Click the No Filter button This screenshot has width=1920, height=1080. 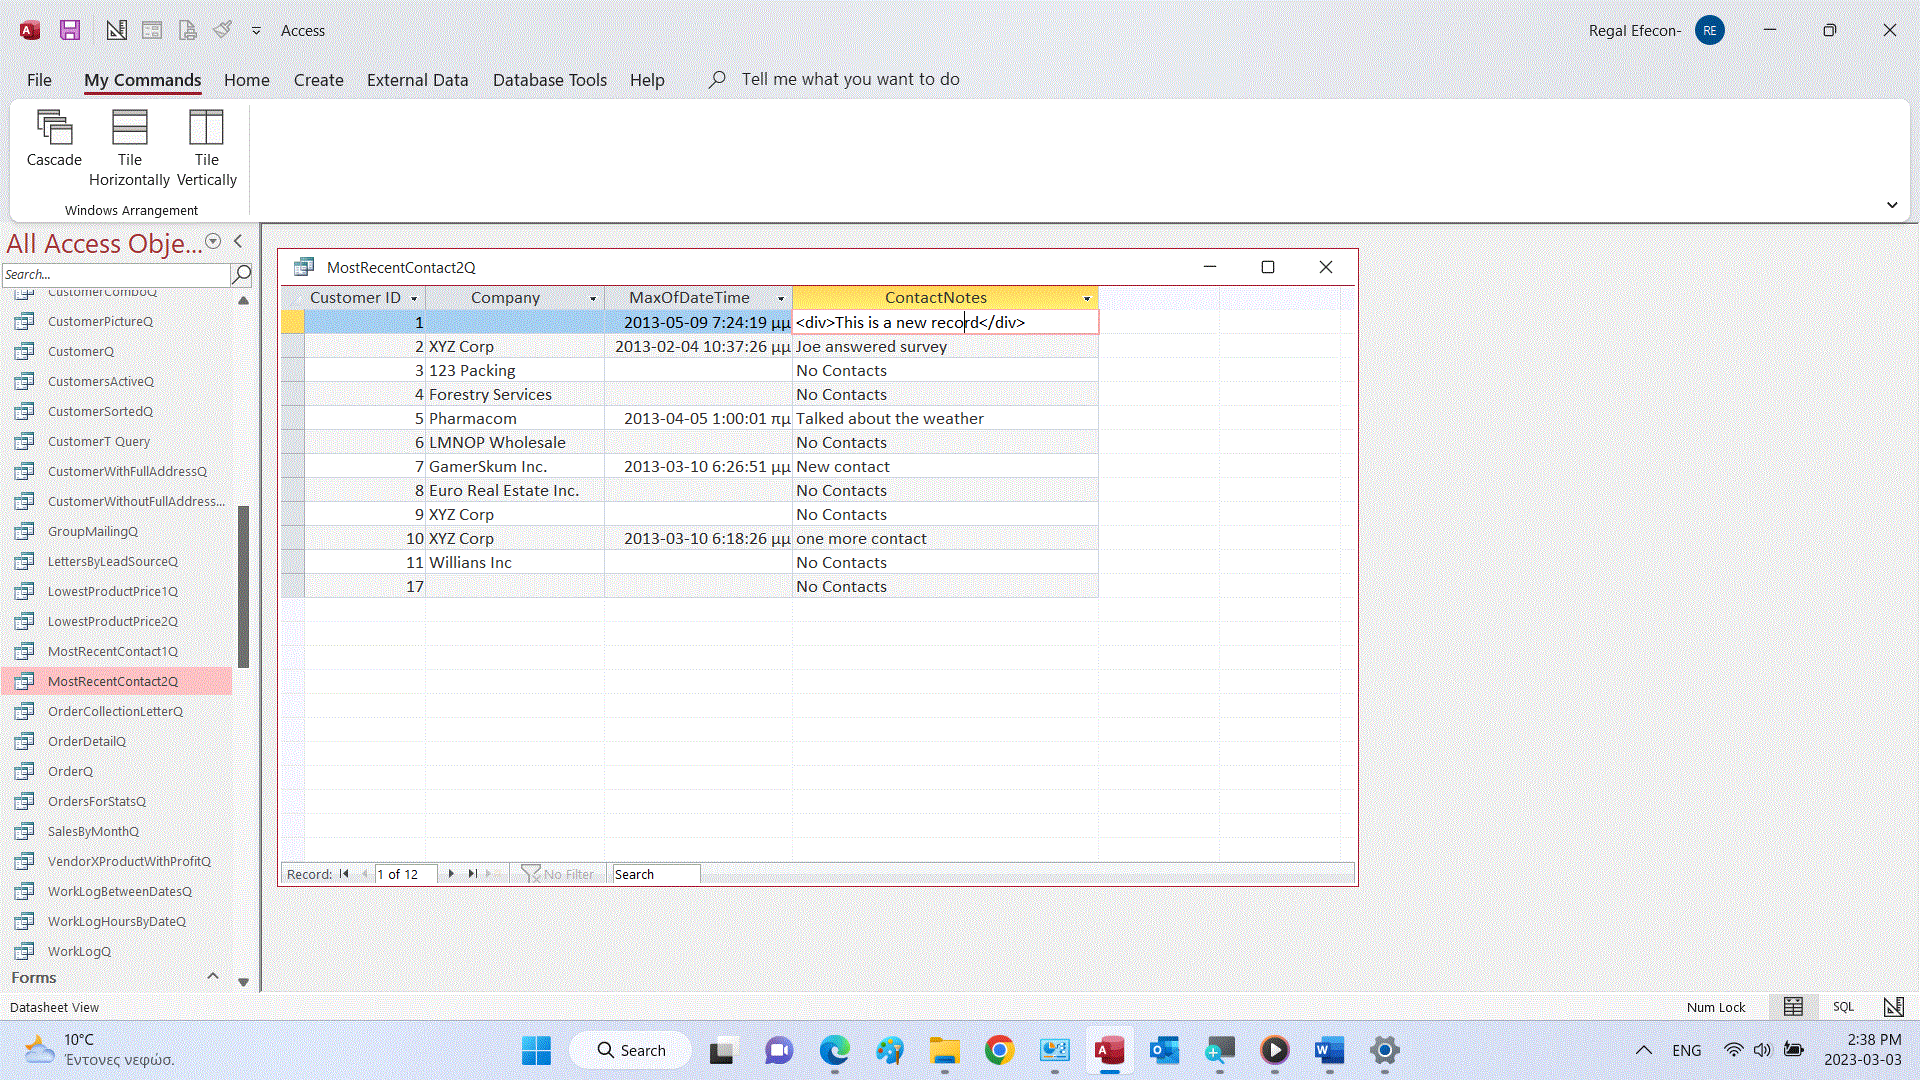tap(558, 874)
